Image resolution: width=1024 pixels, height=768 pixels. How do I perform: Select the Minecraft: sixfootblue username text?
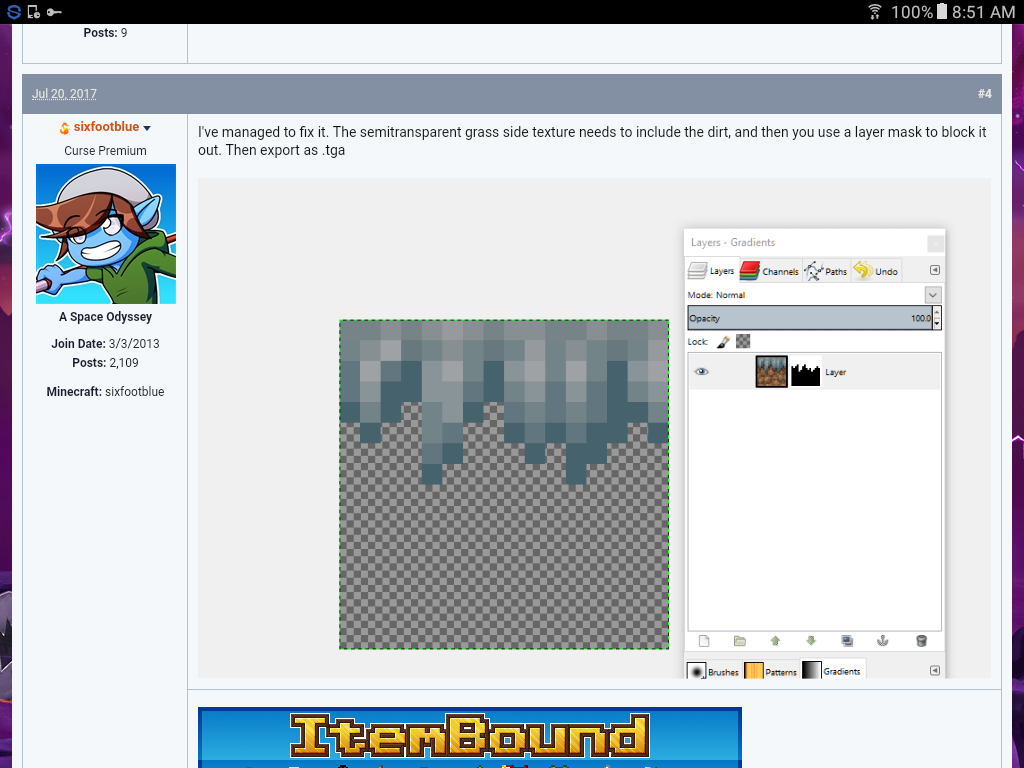click(x=105, y=391)
